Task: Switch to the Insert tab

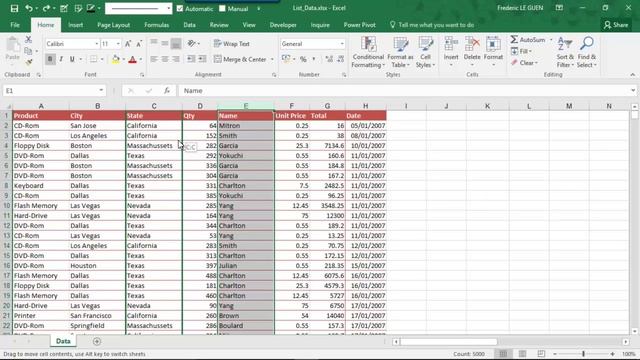Action: (x=76, y=25)
